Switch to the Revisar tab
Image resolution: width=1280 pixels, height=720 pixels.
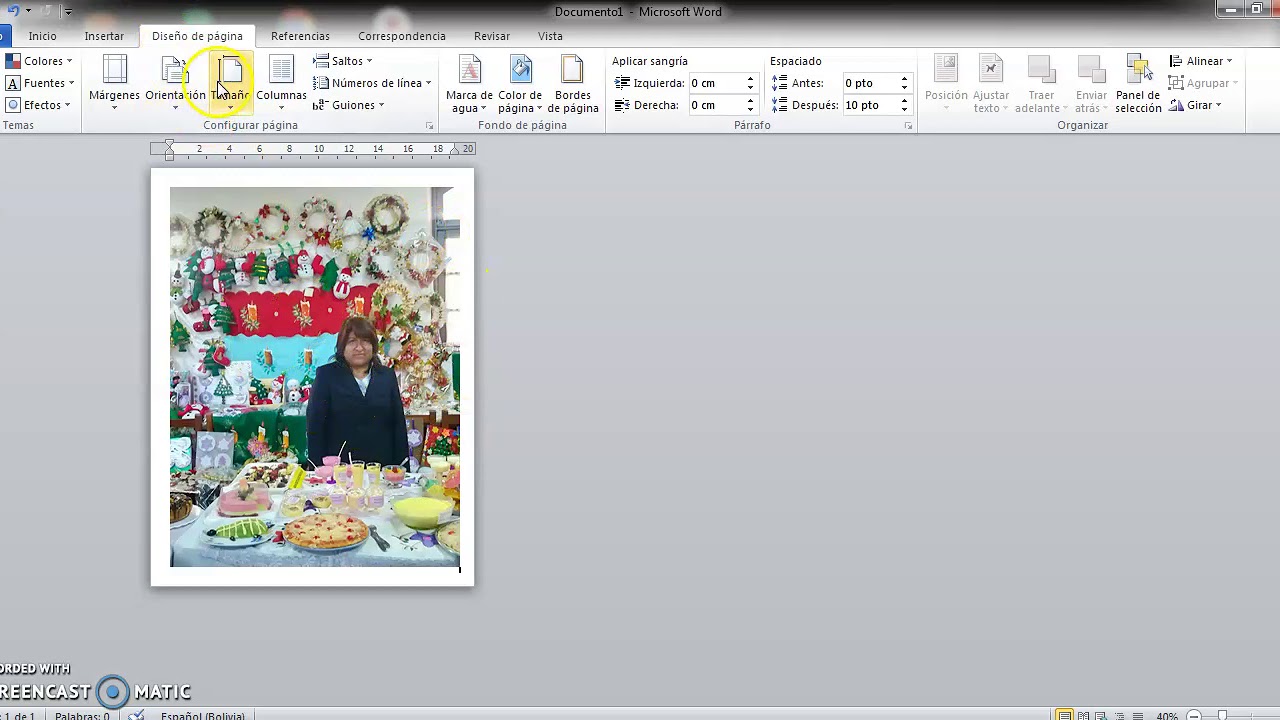click(492, 36)
